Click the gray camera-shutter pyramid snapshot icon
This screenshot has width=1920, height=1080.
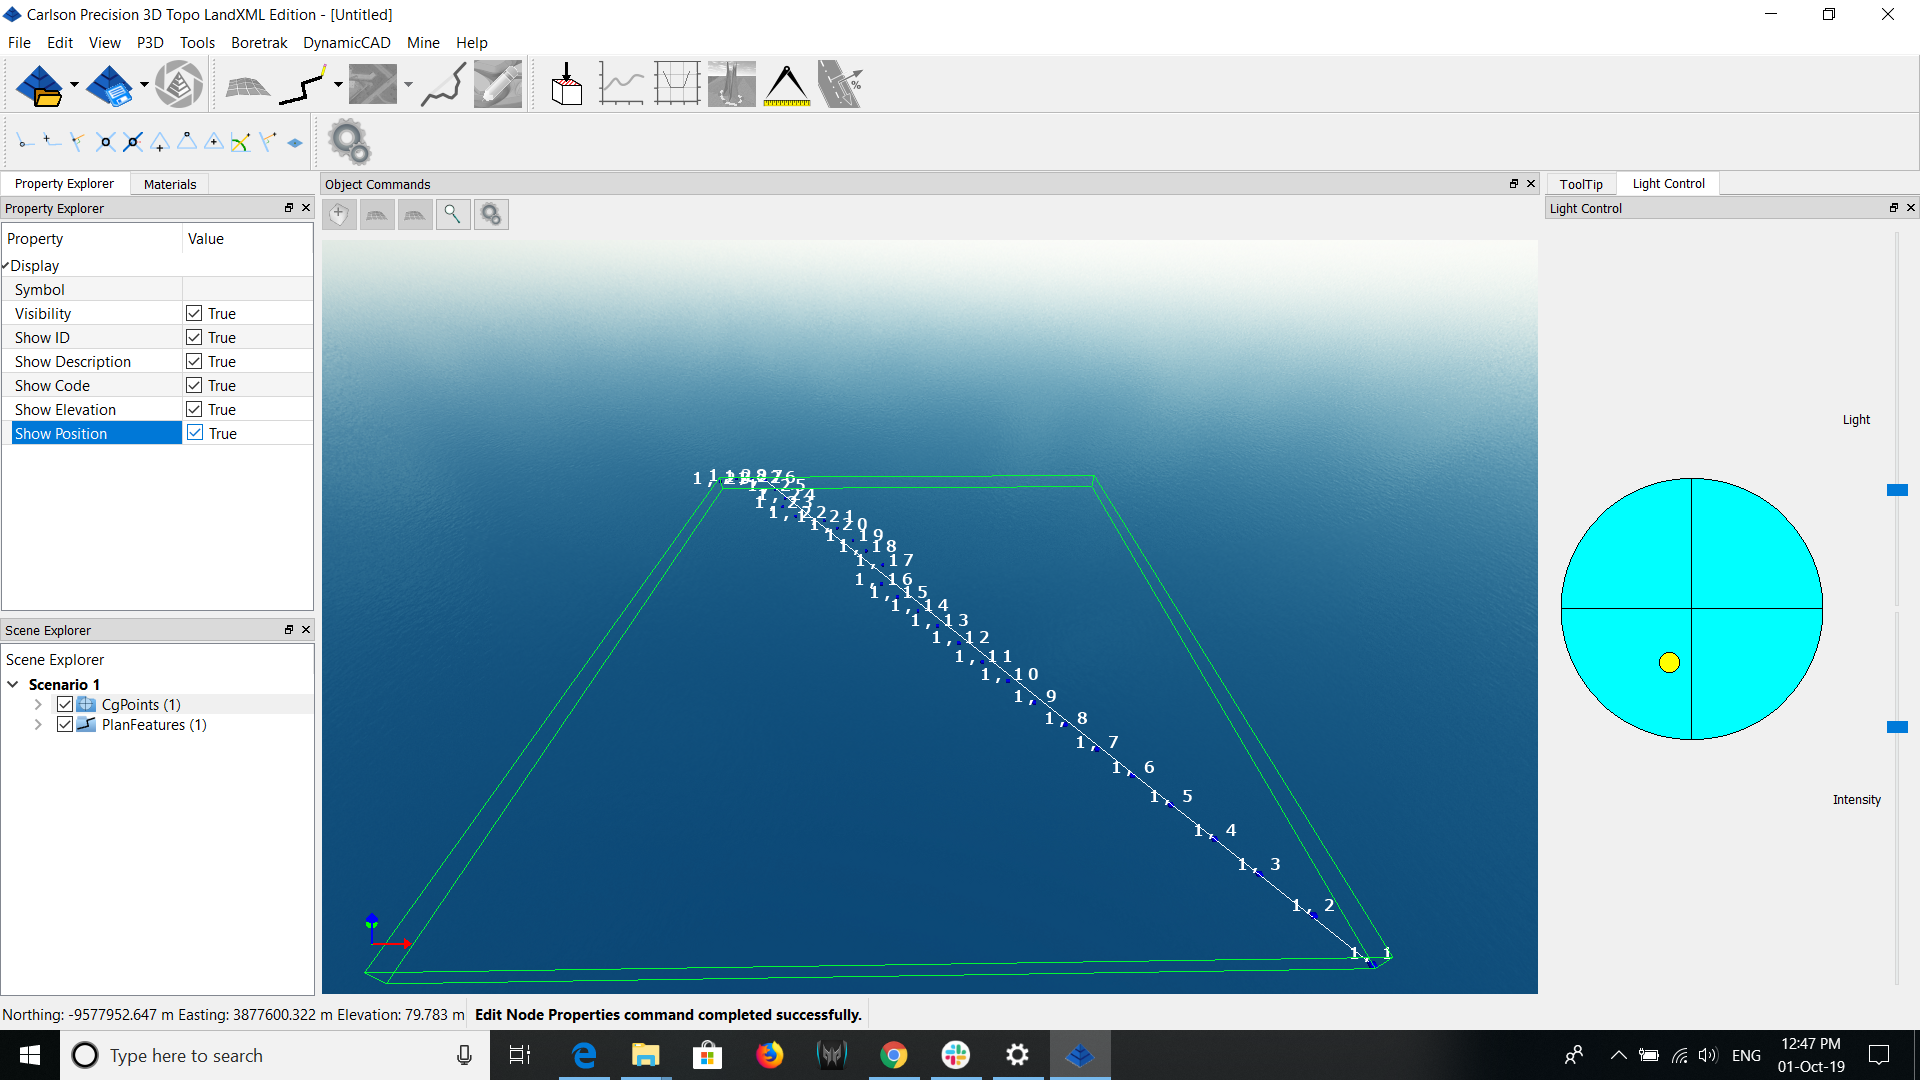pyautogui.click(x=180, y=85)
